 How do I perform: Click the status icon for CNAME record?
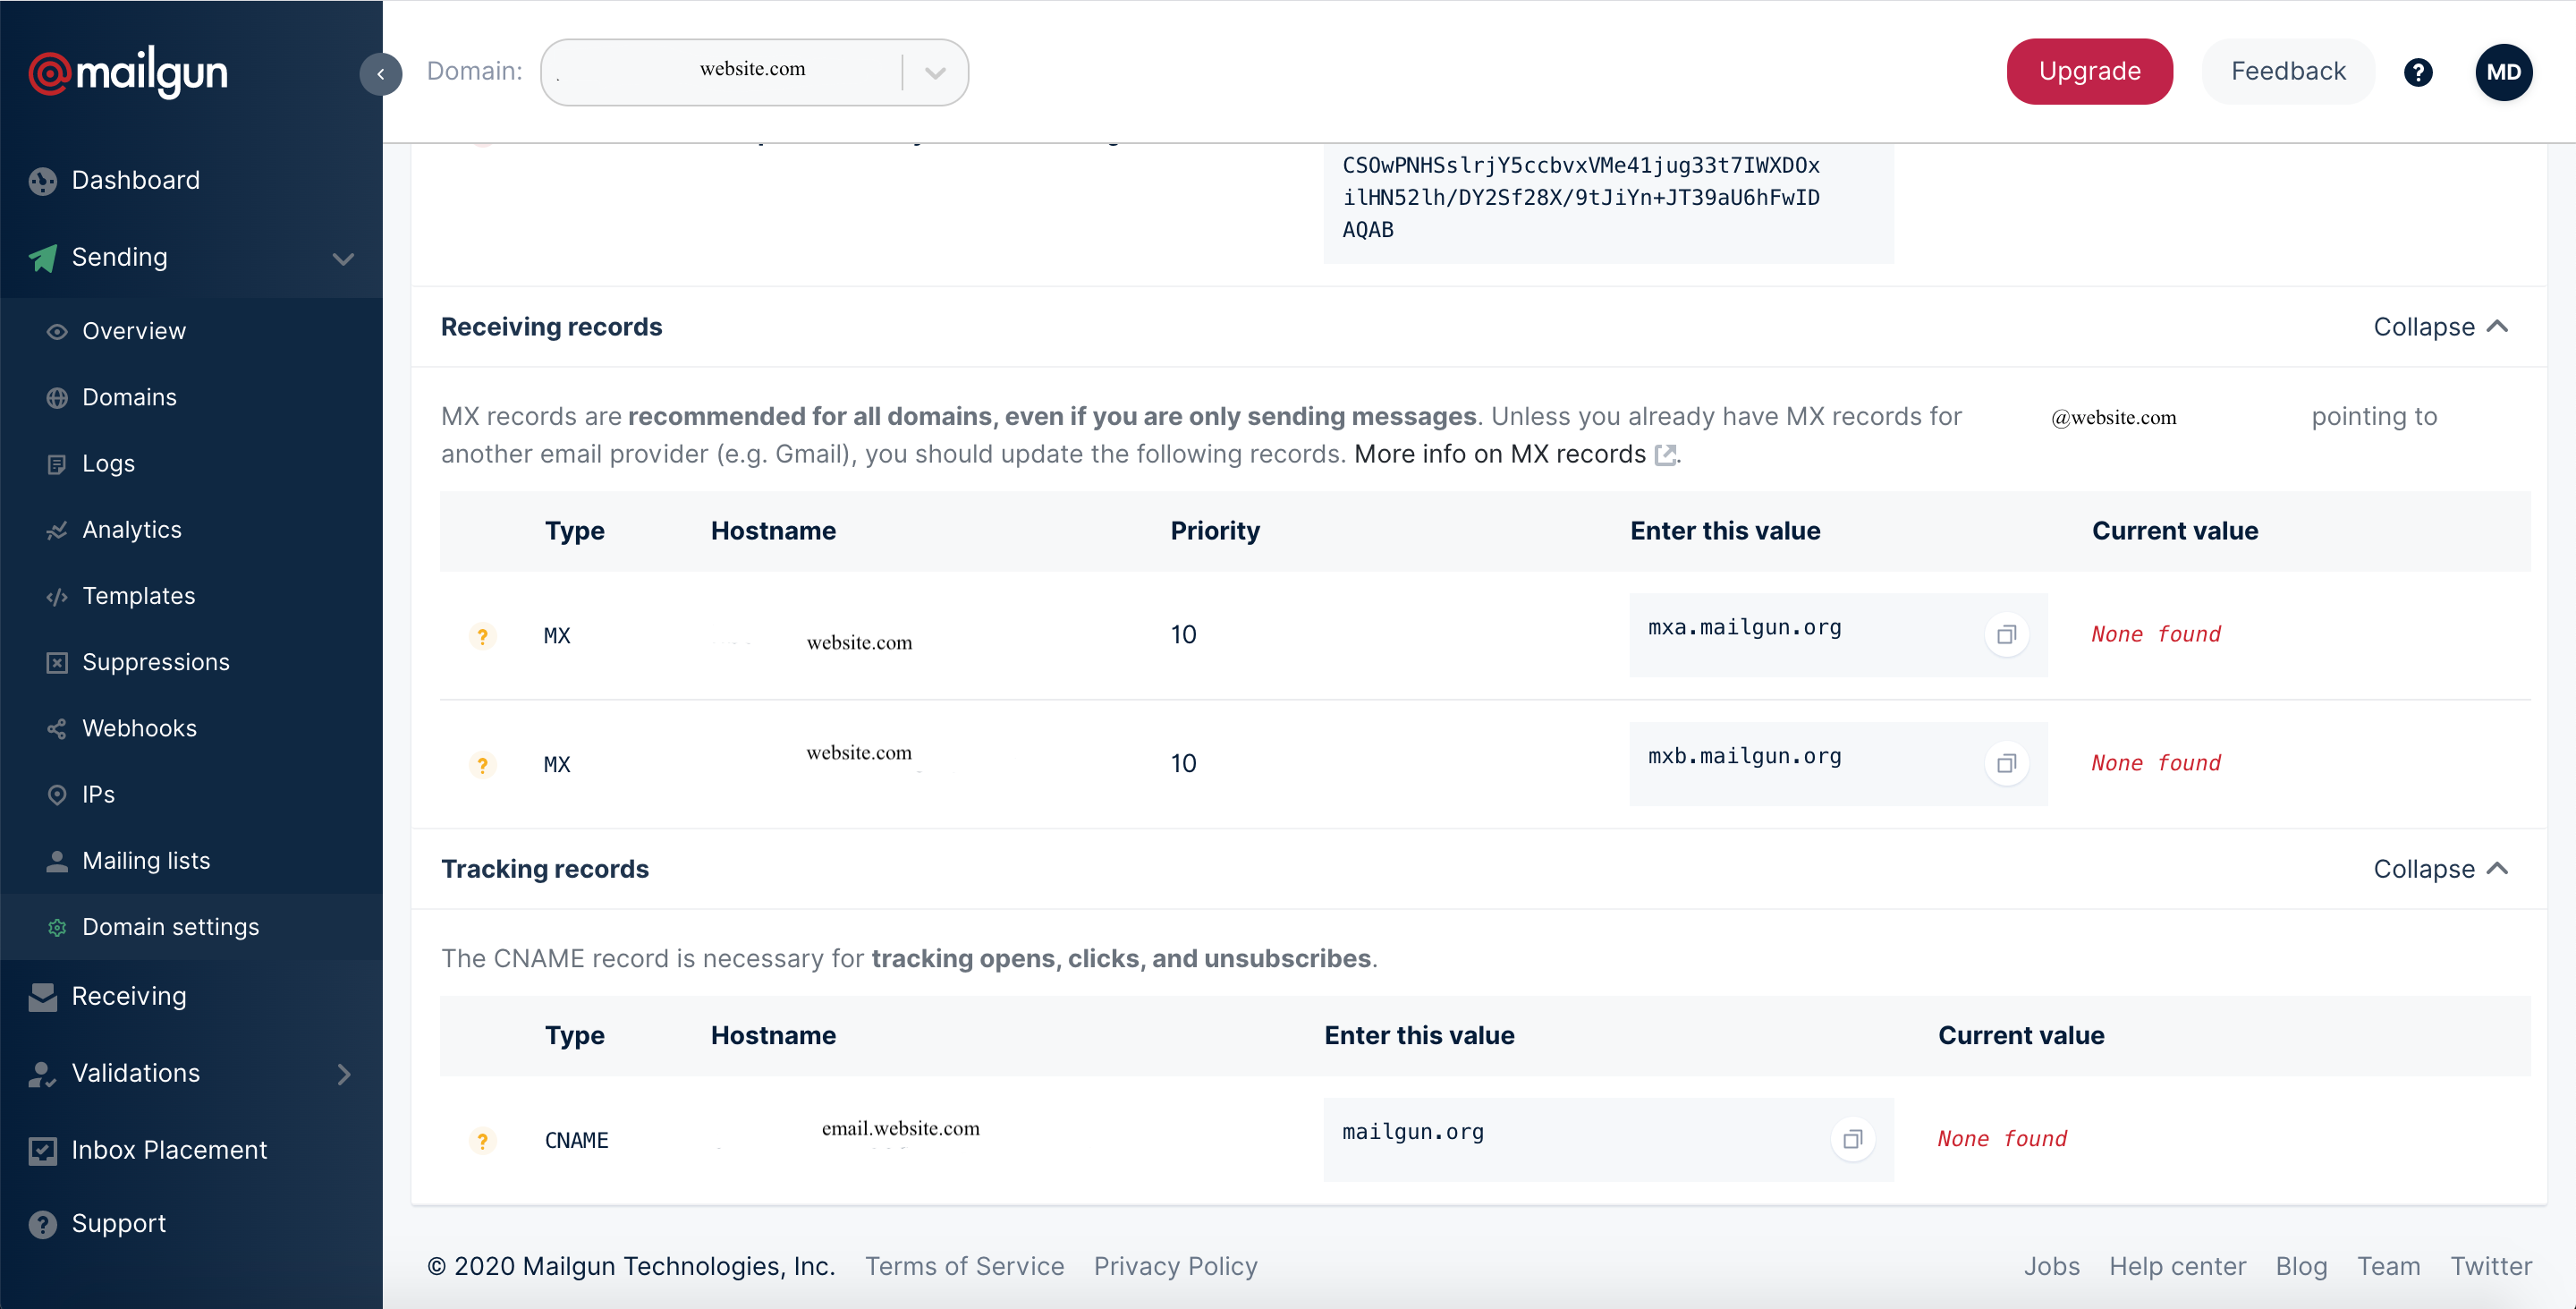click(482, 1140)
